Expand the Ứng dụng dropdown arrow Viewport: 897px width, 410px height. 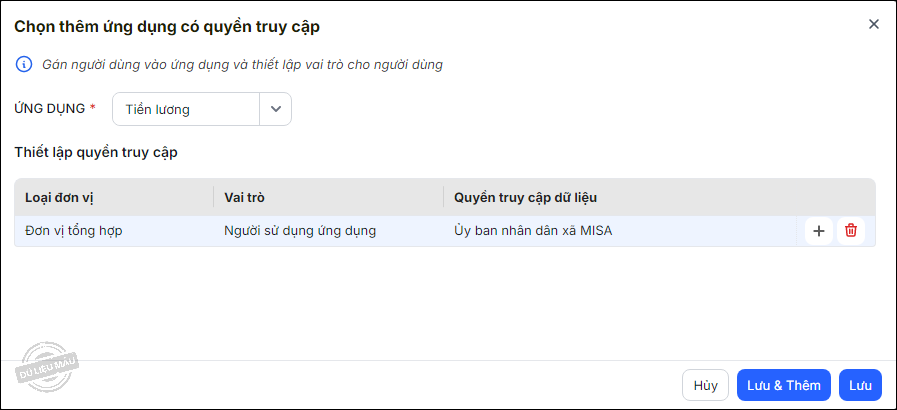click(276, 109)
